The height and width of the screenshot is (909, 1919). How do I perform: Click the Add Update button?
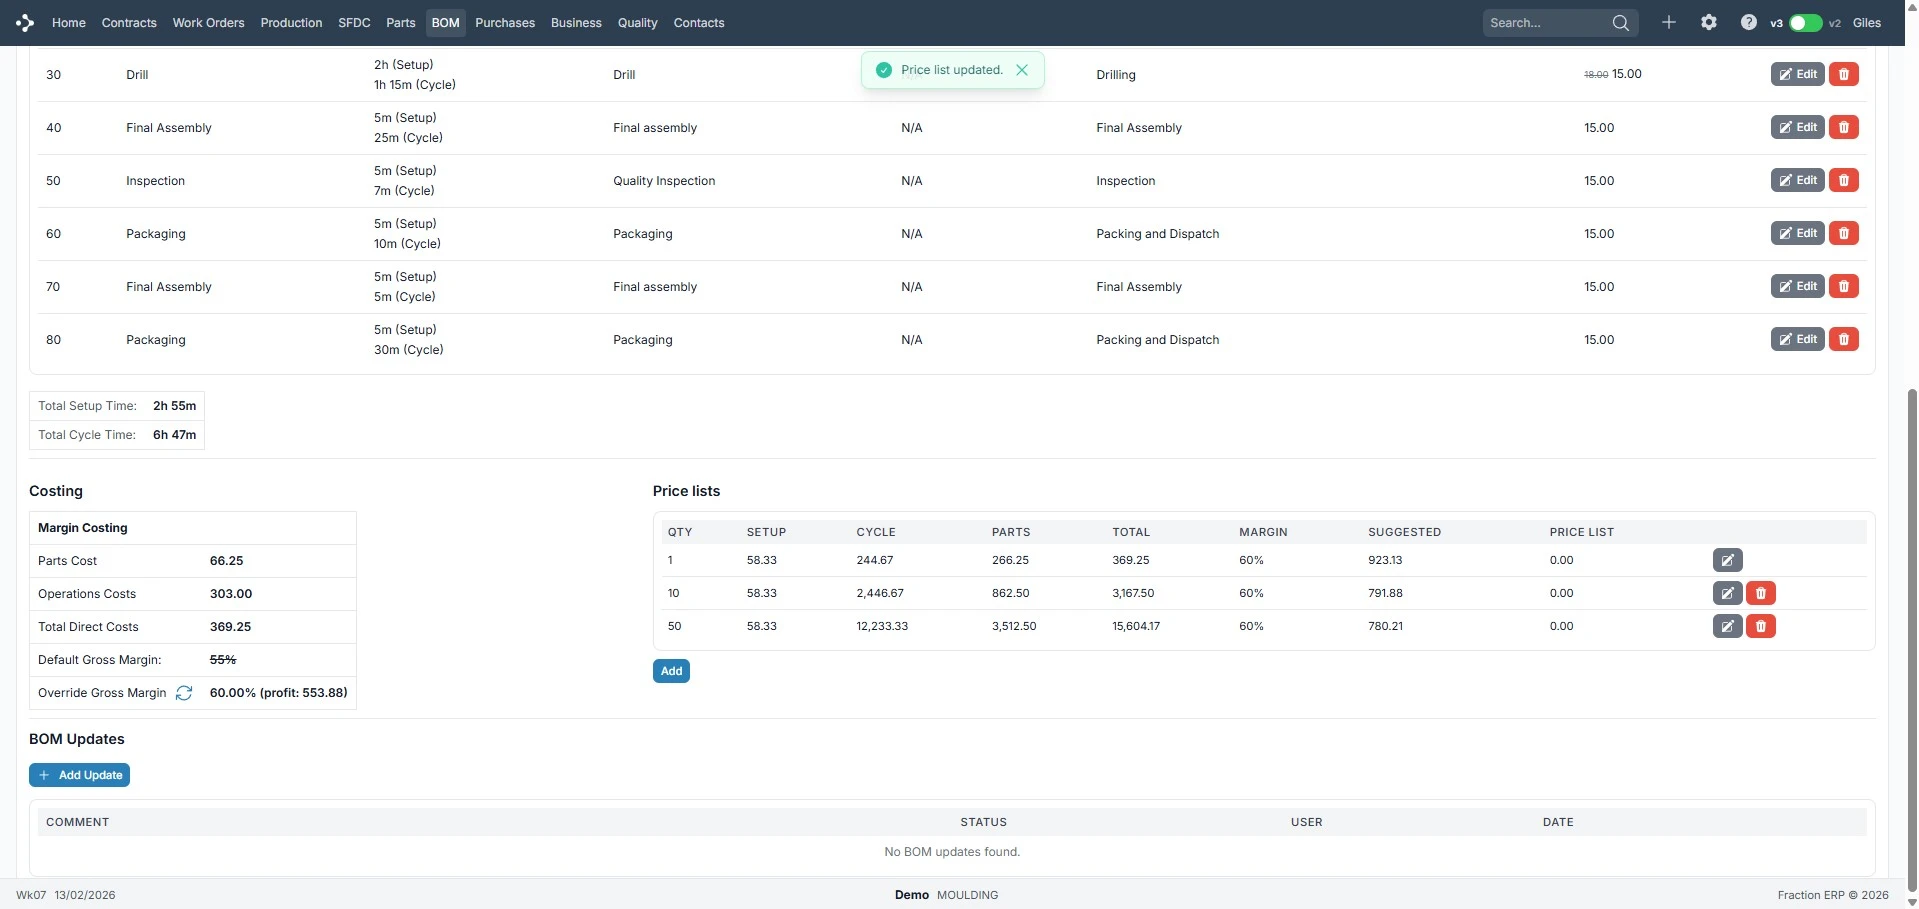[x=79, y=775]
